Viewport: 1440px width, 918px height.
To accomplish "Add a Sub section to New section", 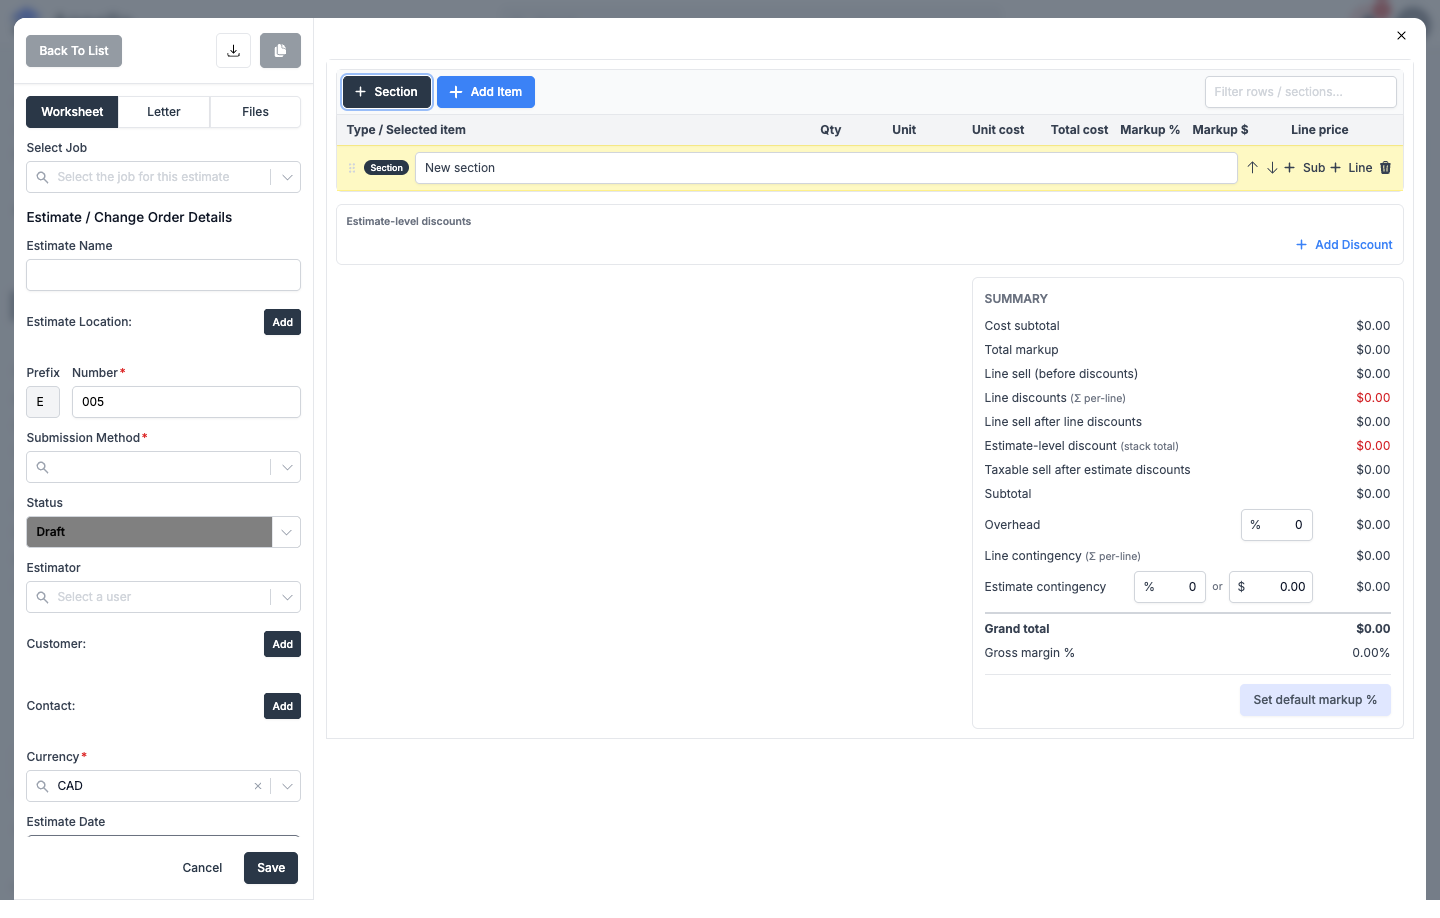I will pyautogui.click(x=1305, y=168).
